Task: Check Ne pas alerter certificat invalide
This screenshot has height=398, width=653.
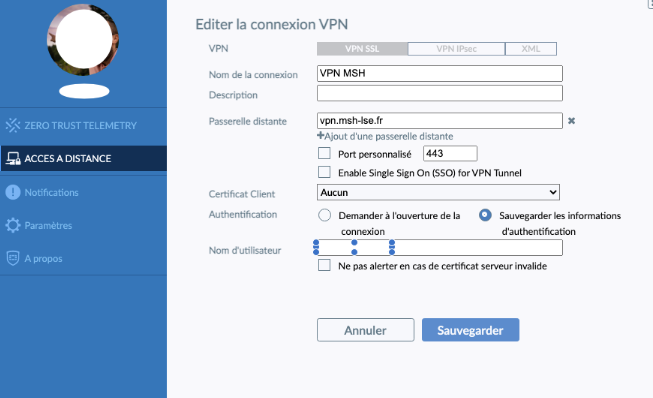Action: [x=324, y=266]
